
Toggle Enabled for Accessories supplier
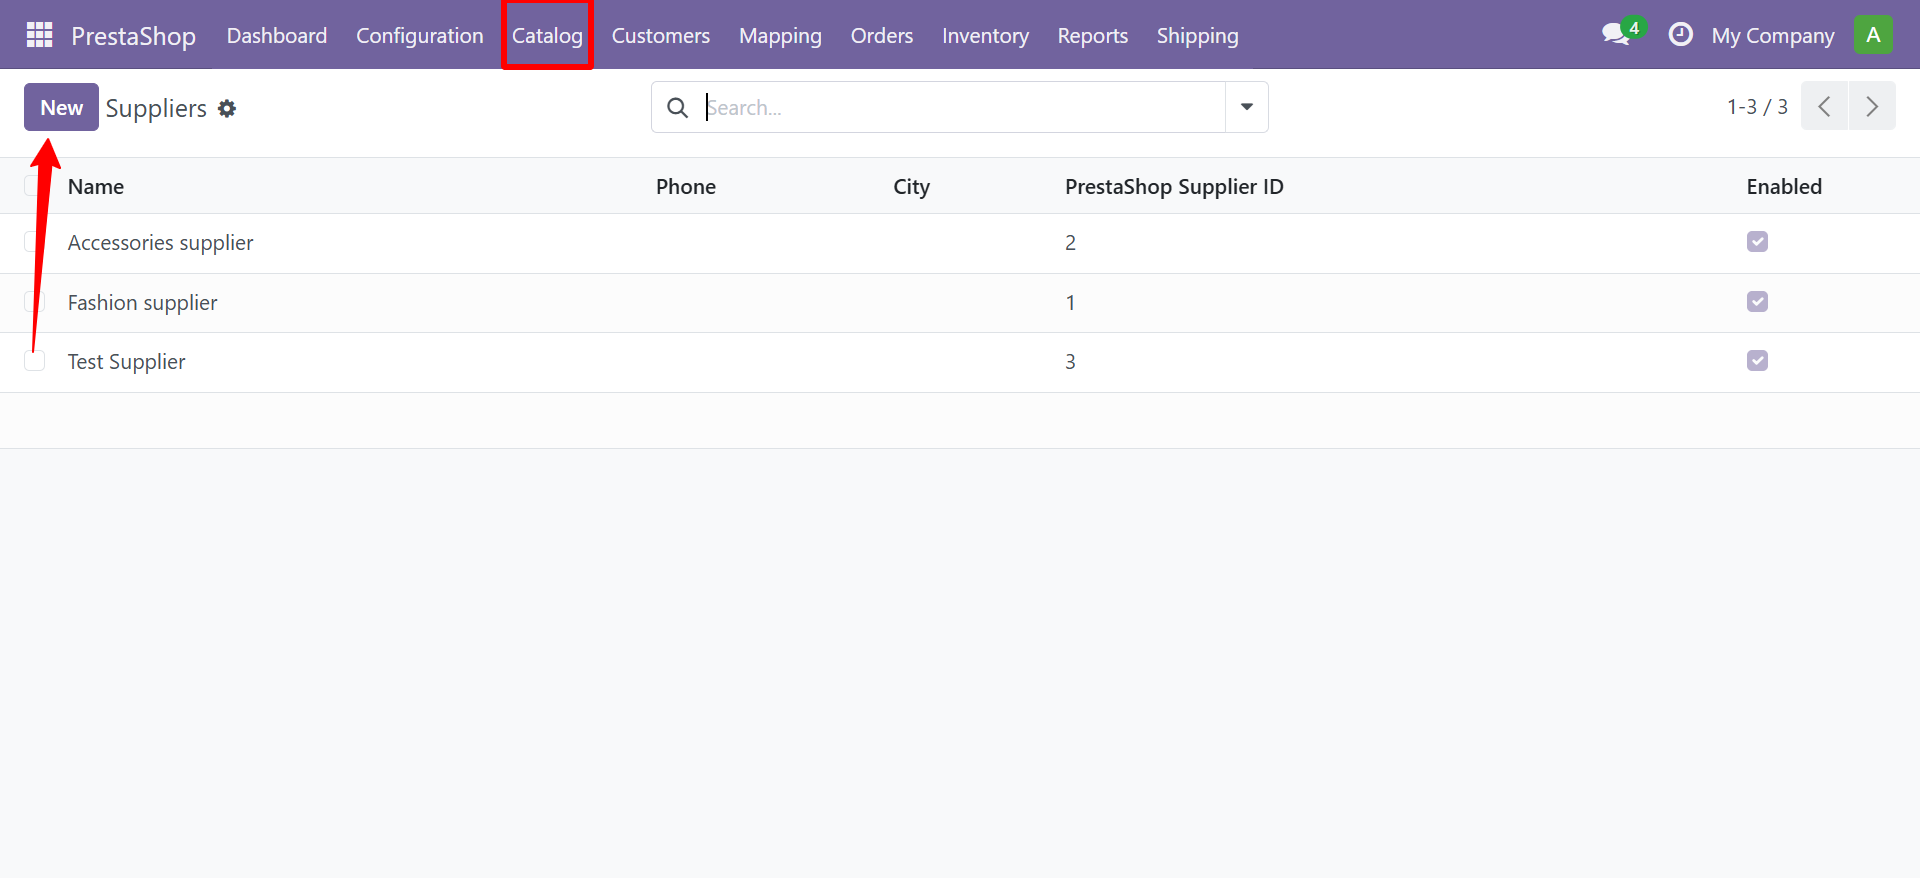coord(1757,242)
